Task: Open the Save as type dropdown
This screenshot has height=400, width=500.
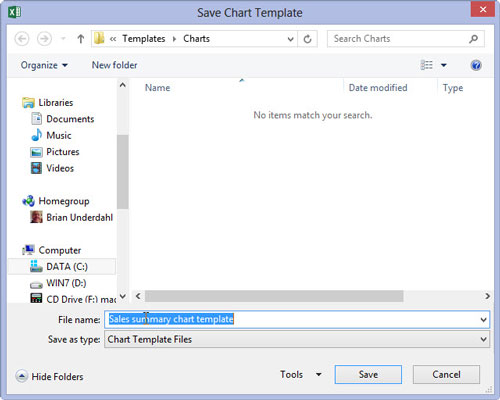Action: [297, 339]
